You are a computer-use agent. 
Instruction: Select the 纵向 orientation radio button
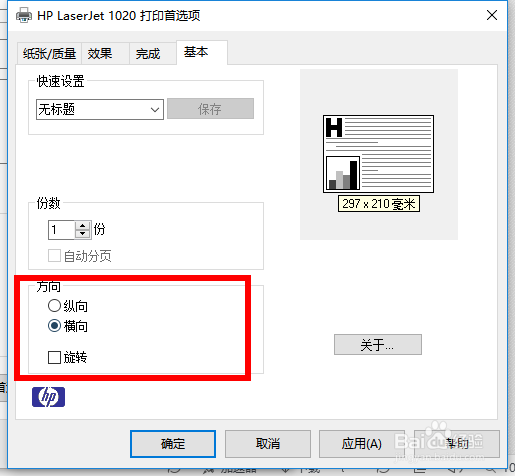click(x=54, y=306)
